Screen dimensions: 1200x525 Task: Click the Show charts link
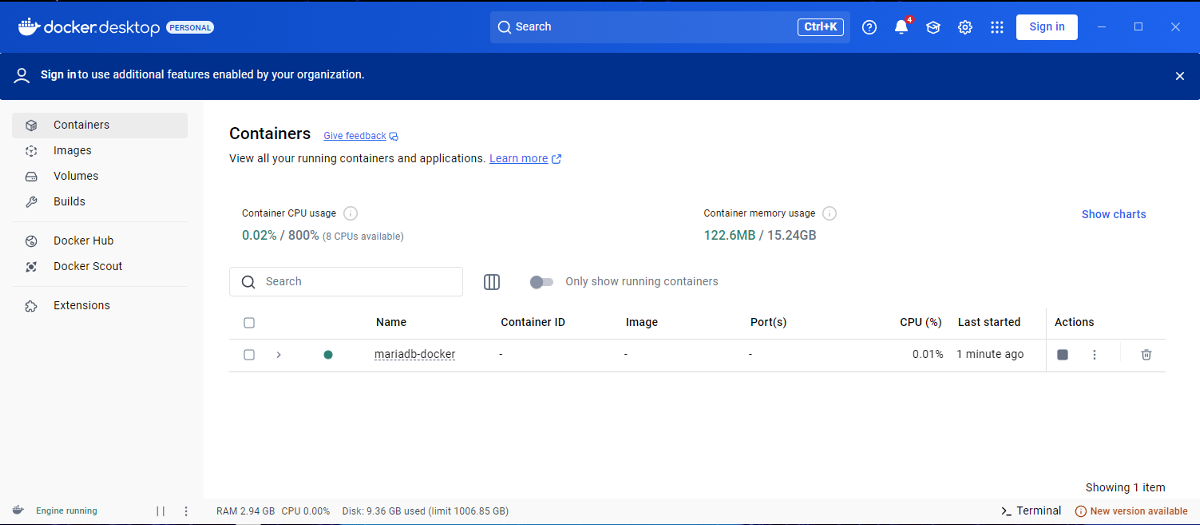pos(1113,214)
